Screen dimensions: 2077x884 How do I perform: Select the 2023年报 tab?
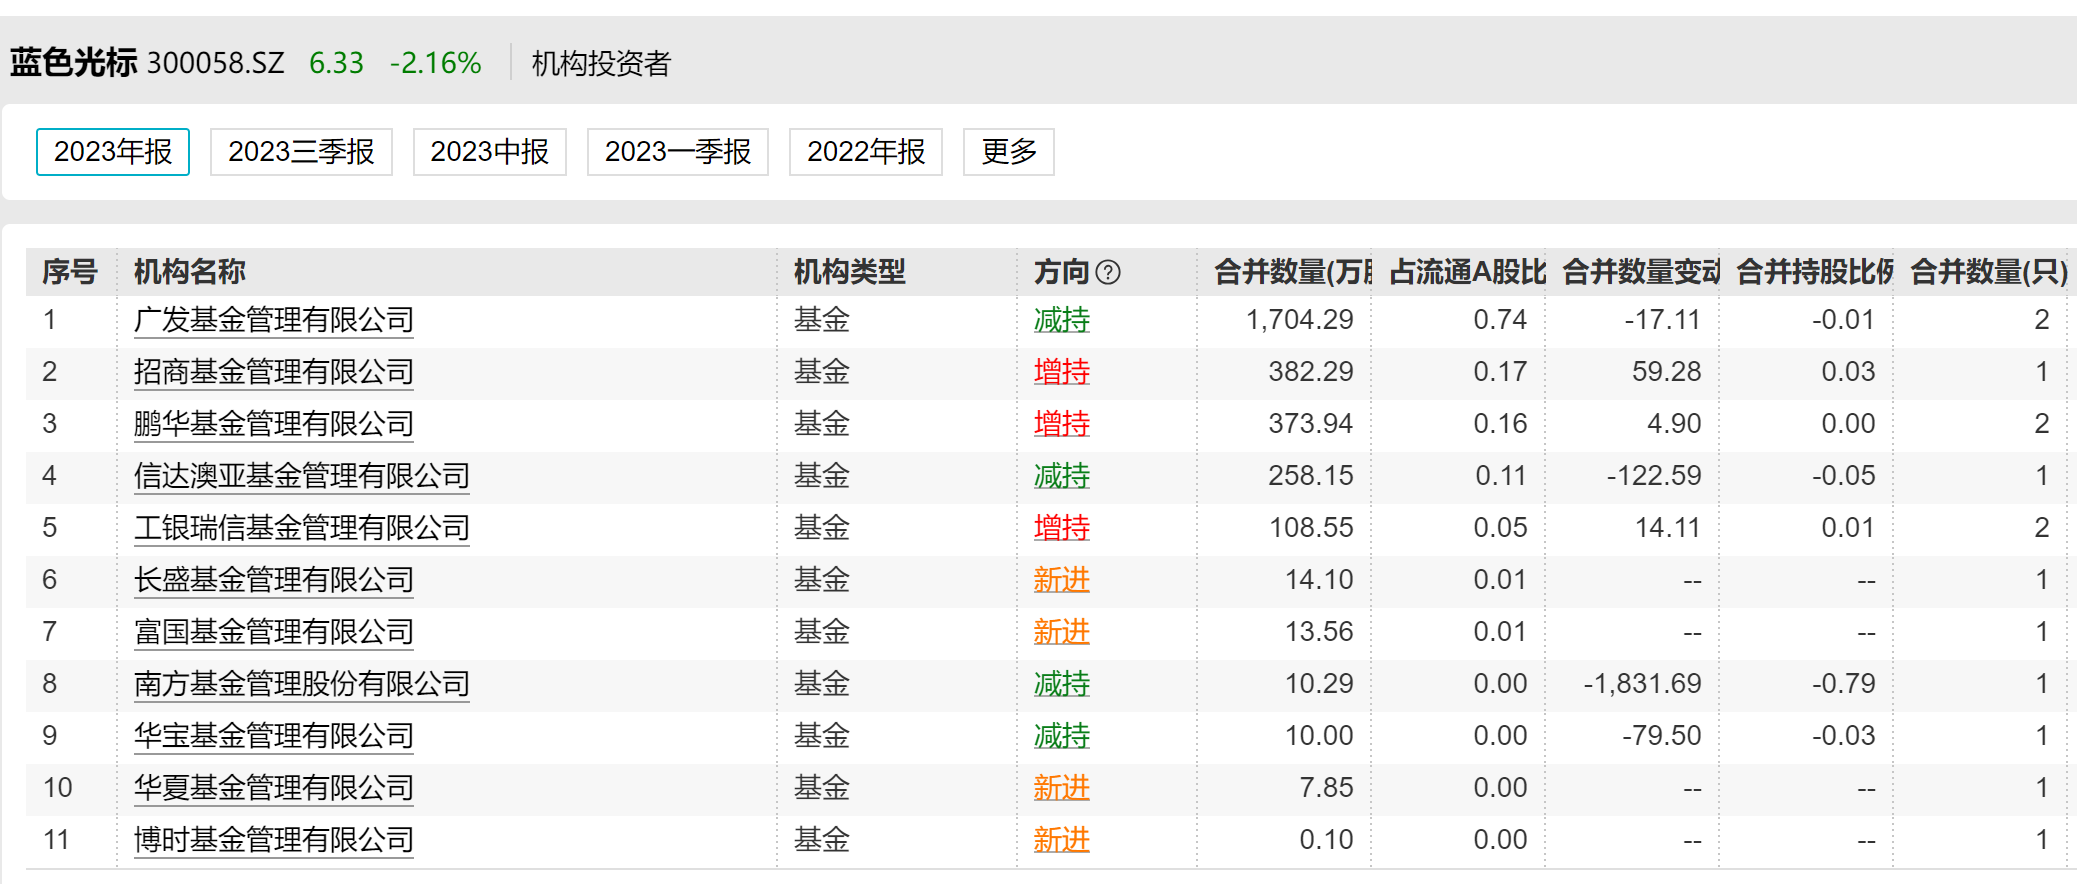pos(113,152)
